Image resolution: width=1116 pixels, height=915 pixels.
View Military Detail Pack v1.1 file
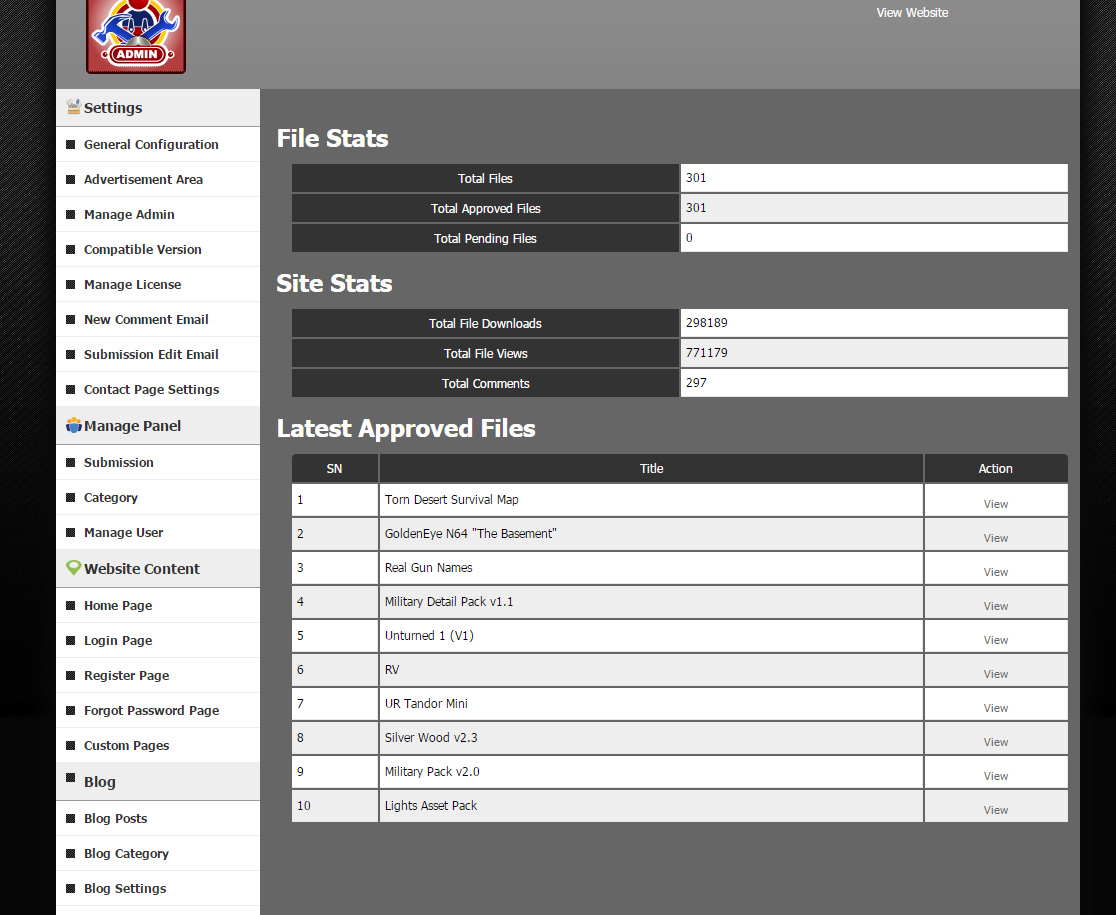click(995, 606)
